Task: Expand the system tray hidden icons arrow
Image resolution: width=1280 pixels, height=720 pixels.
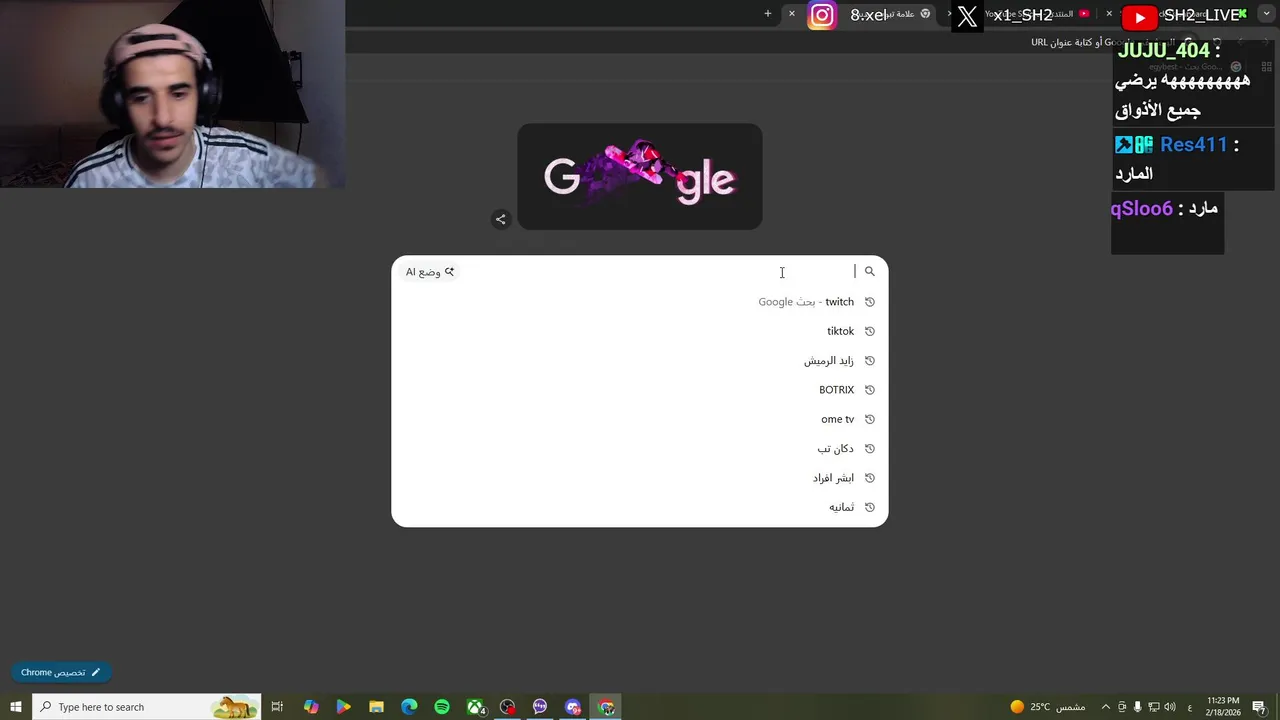Action: click(1105, 707)
